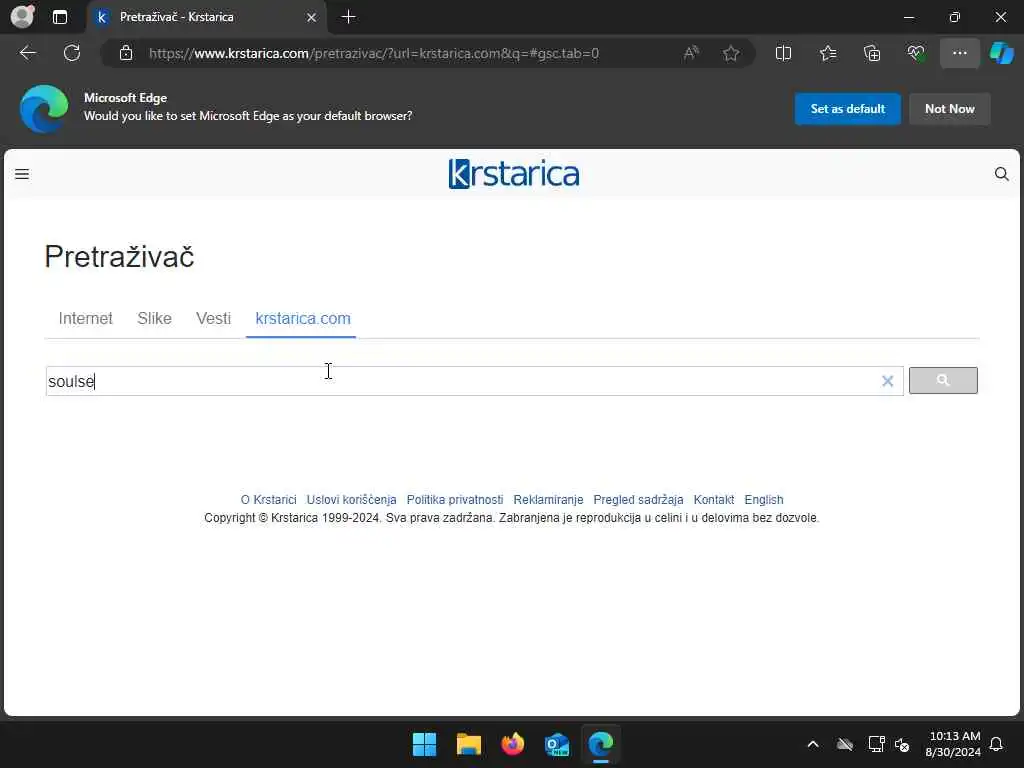Open Politika privatnosti link
This screenshot has width=1024, height=768.
(x=455, y=500)
